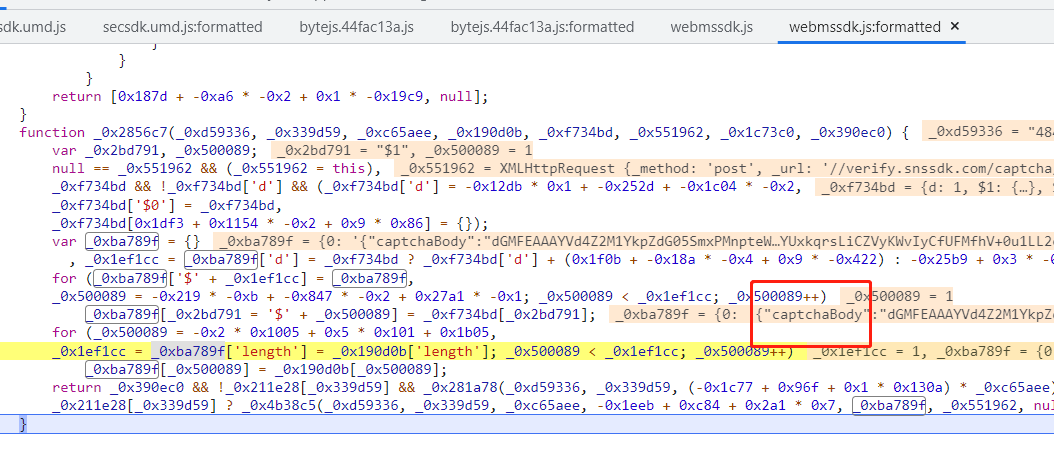
Task: Click 'null == _0x551962' code line
Action: (217, 169)
